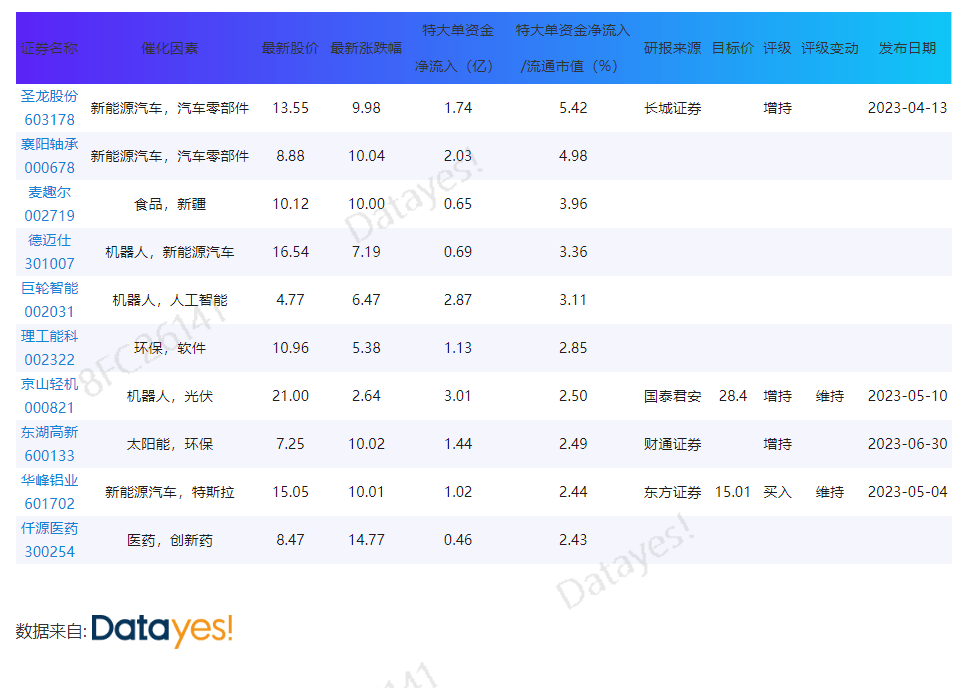Click 巨轮智能 net inflow 2.87
This screenshot has width=967, height=688.
pyautogui.click(x=458, y=300)
